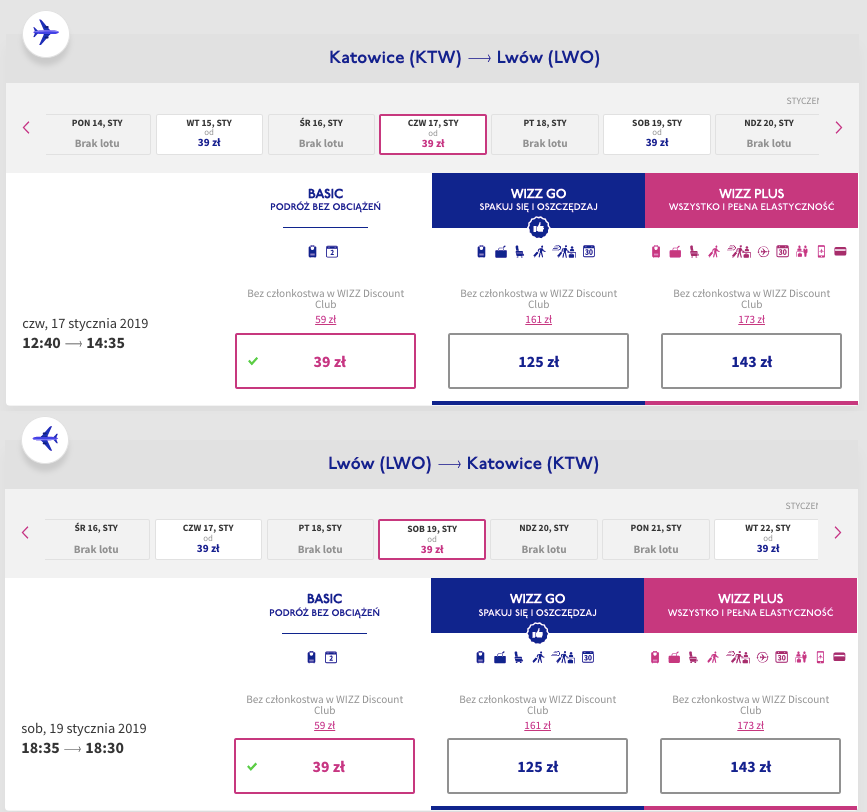Pick outbound date WT 15, STY

point(209,134)
